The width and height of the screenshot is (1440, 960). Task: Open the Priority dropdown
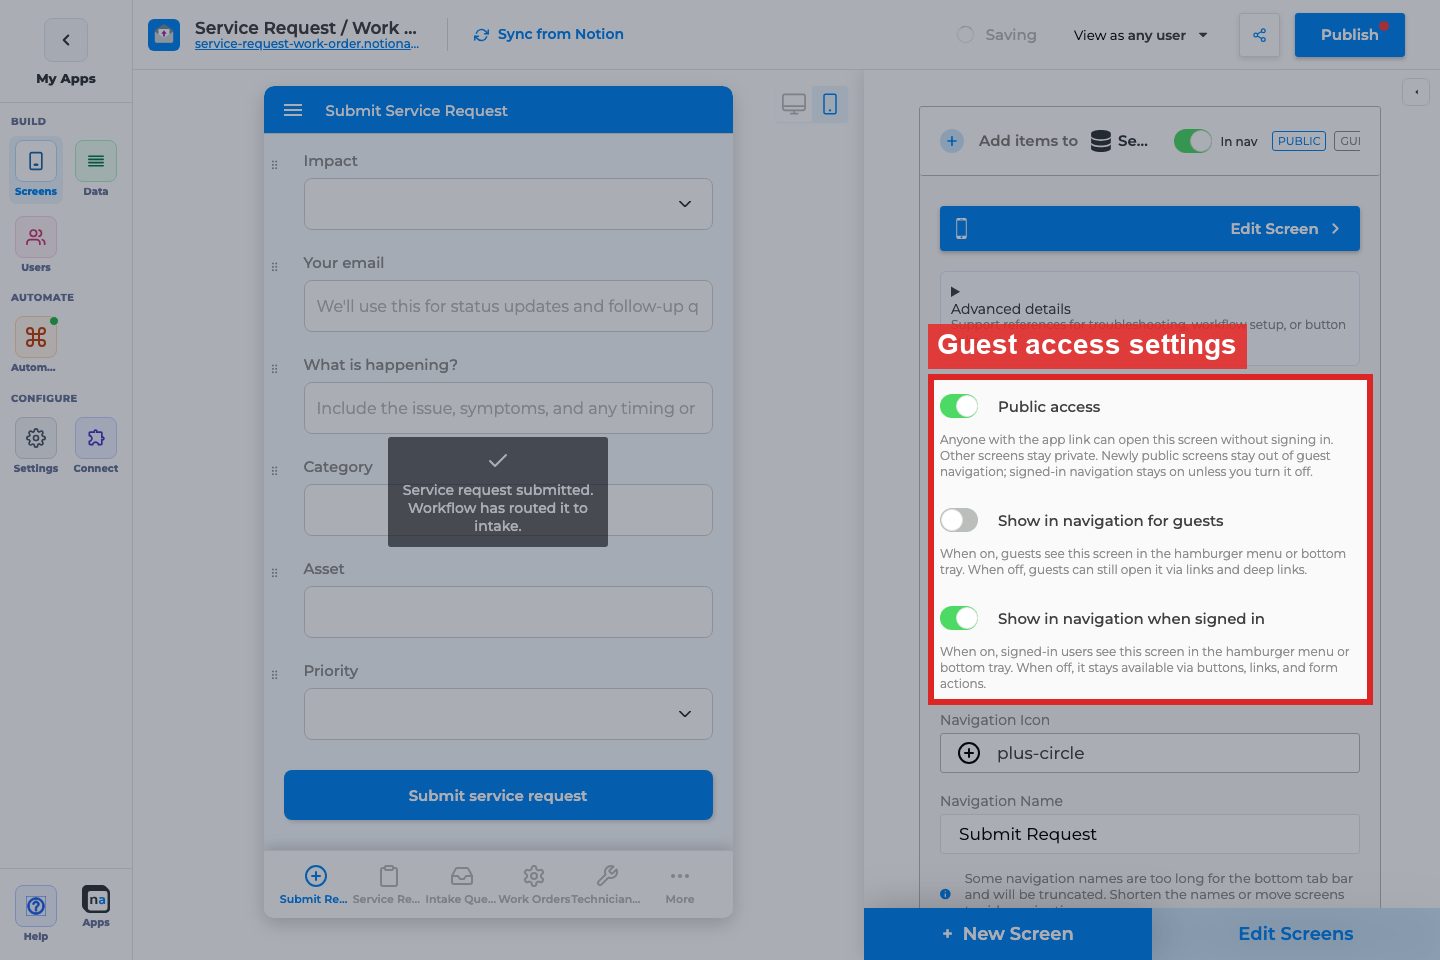click(x=508, y=714)
